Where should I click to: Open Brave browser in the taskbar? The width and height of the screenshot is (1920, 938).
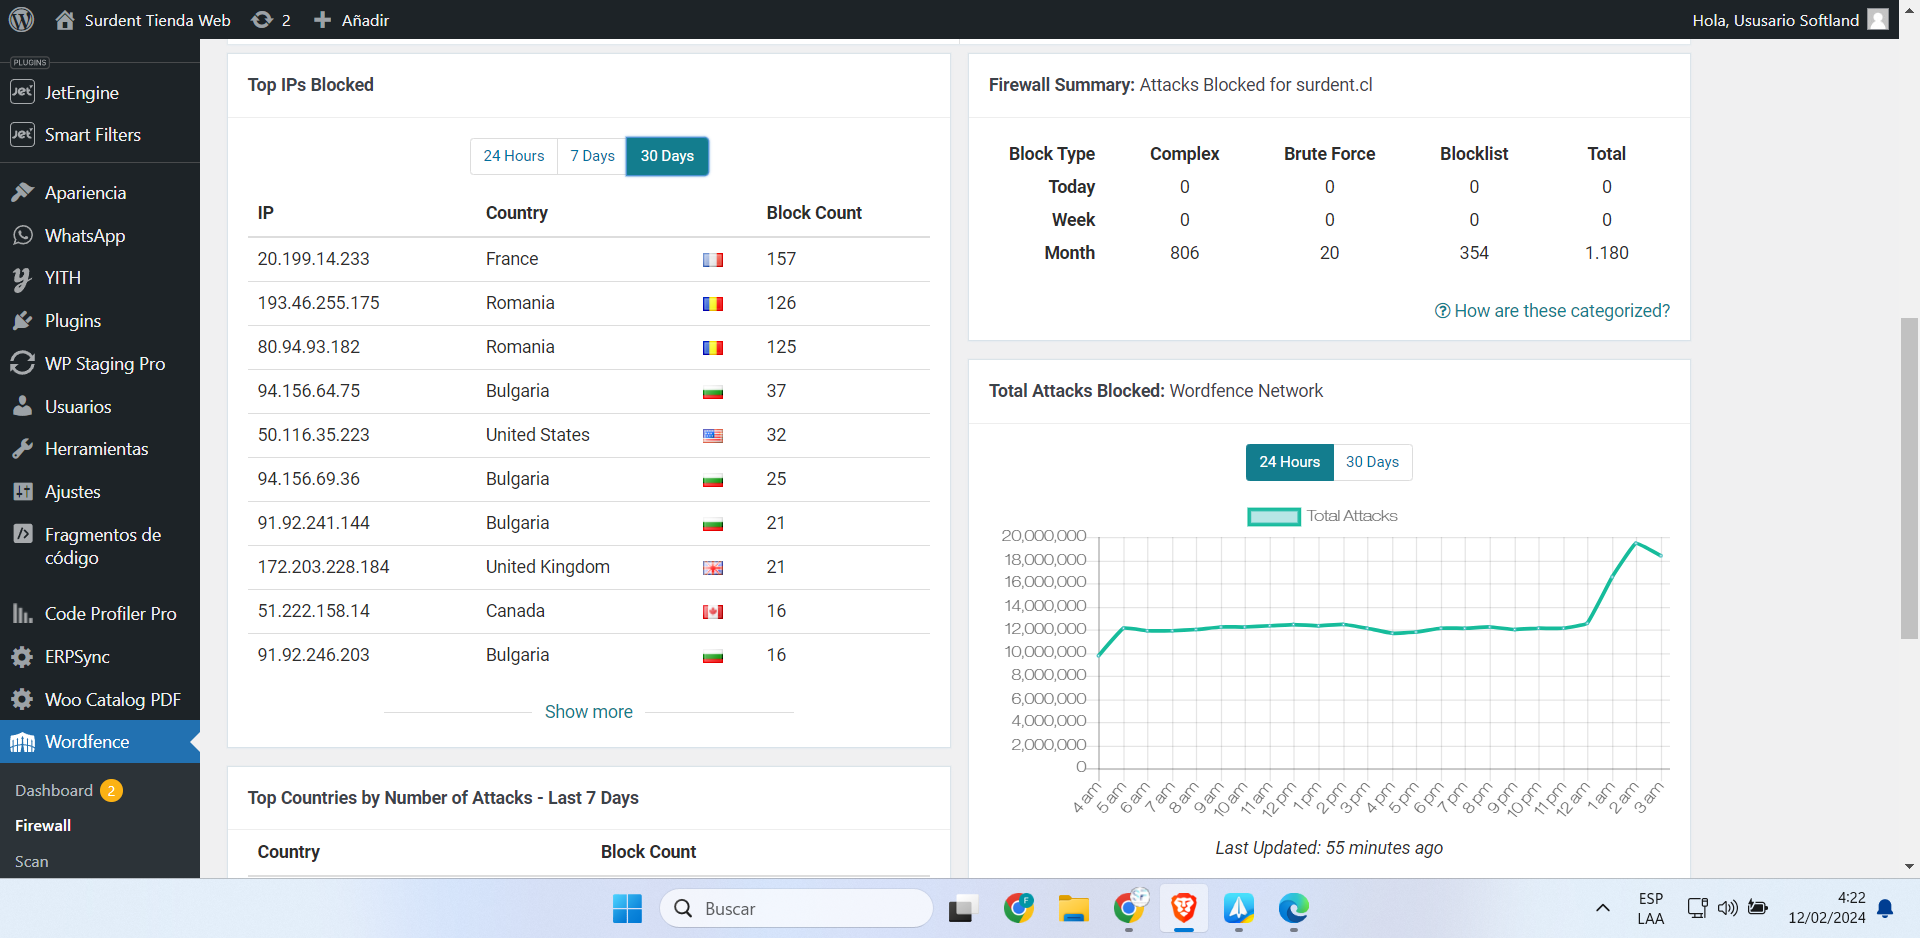click(1184, 908)
